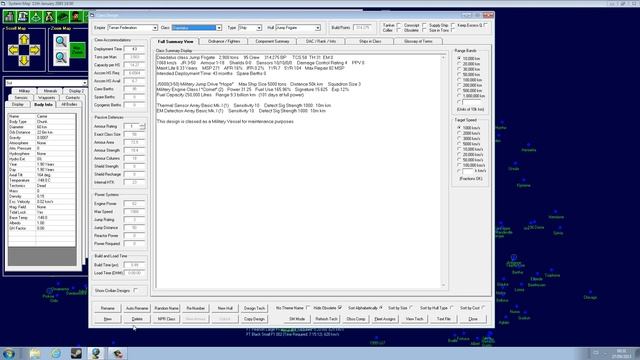Toggle the Supply Ship checkbox

pyautogui.click(x=453, y=25)
